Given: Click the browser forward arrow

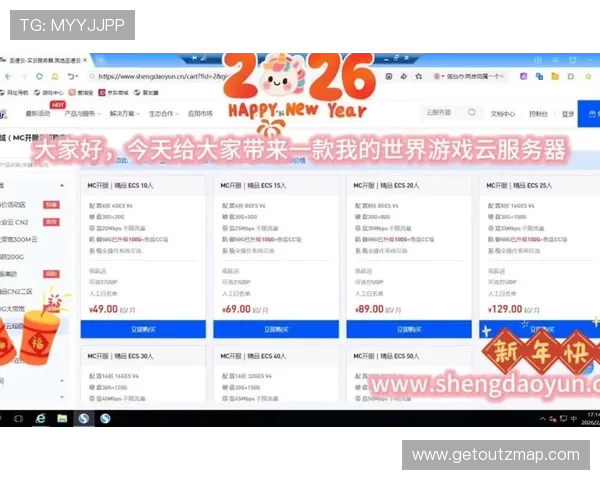Looking at the screenshot, I should coord(24,77).
